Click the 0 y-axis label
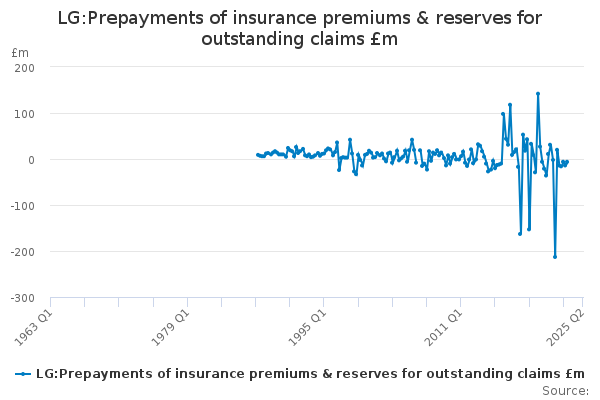600x400 pixels. 31,160
